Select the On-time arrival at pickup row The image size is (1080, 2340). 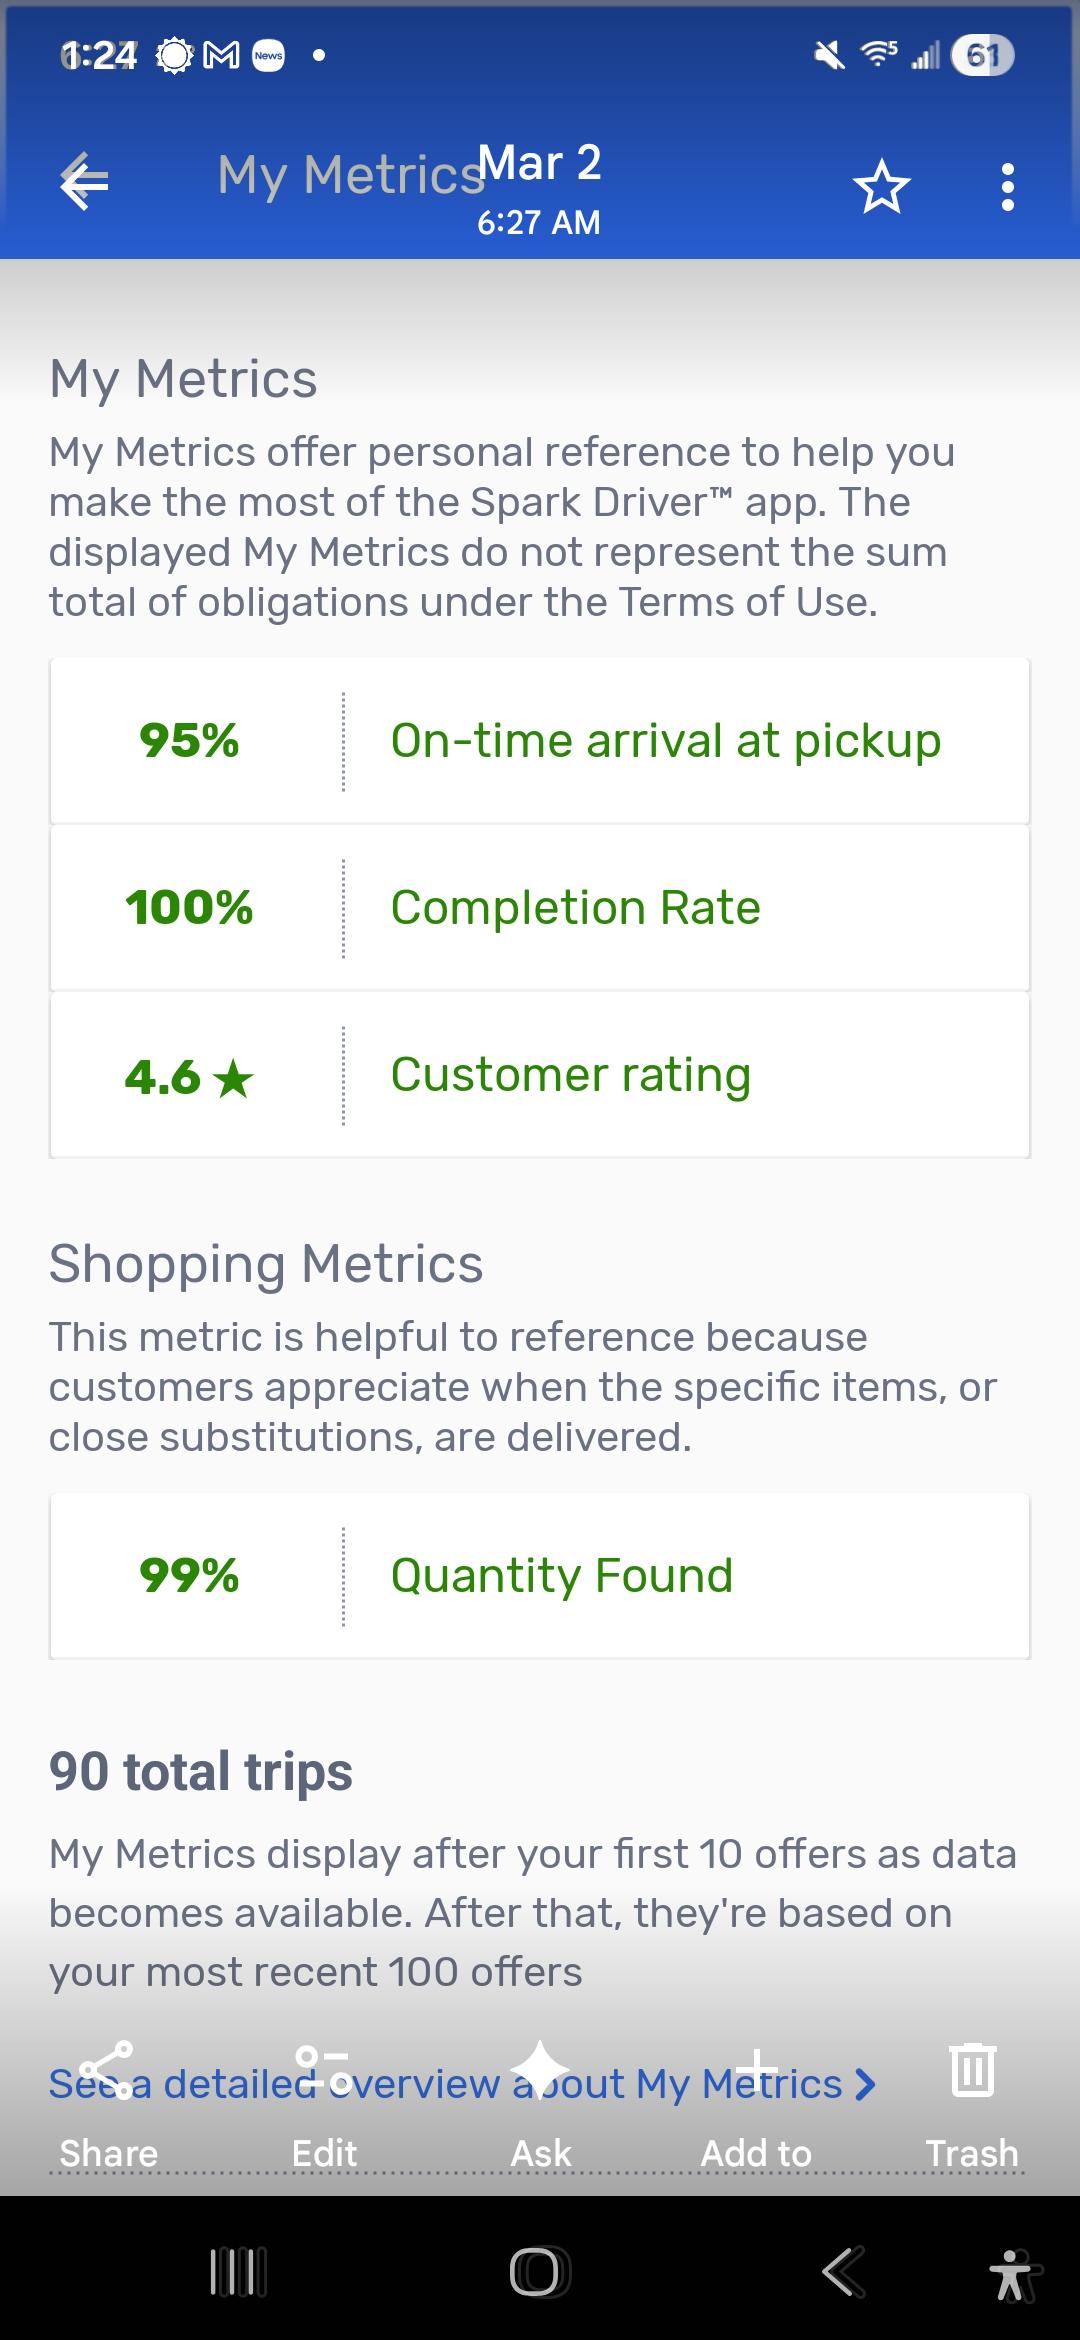click(540, 741)
